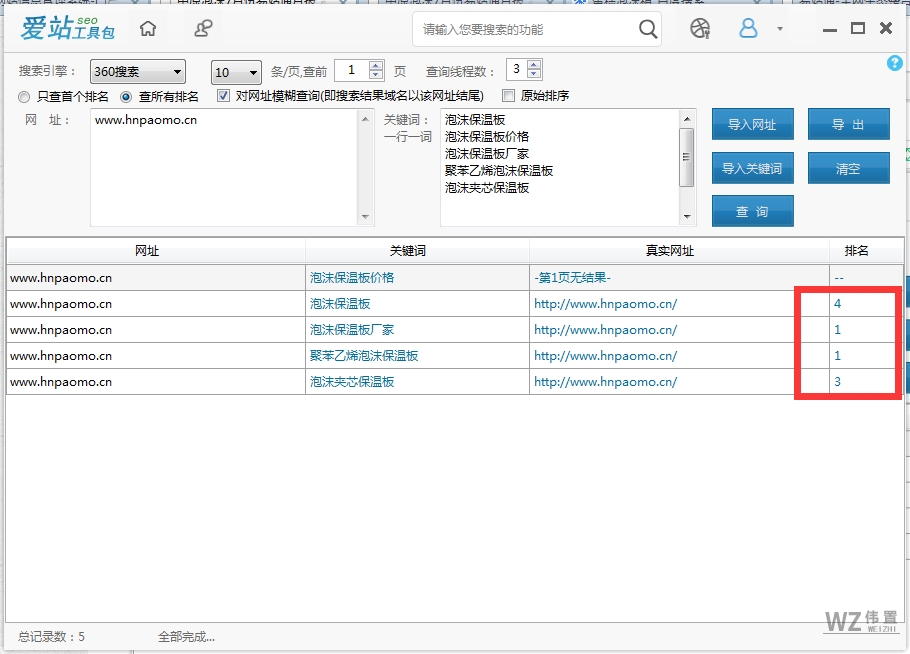Click the Aizhan SEO toolkit logo
Image resolution: width=910 pixels, height=654 pixels.
(x=63, y=30)
